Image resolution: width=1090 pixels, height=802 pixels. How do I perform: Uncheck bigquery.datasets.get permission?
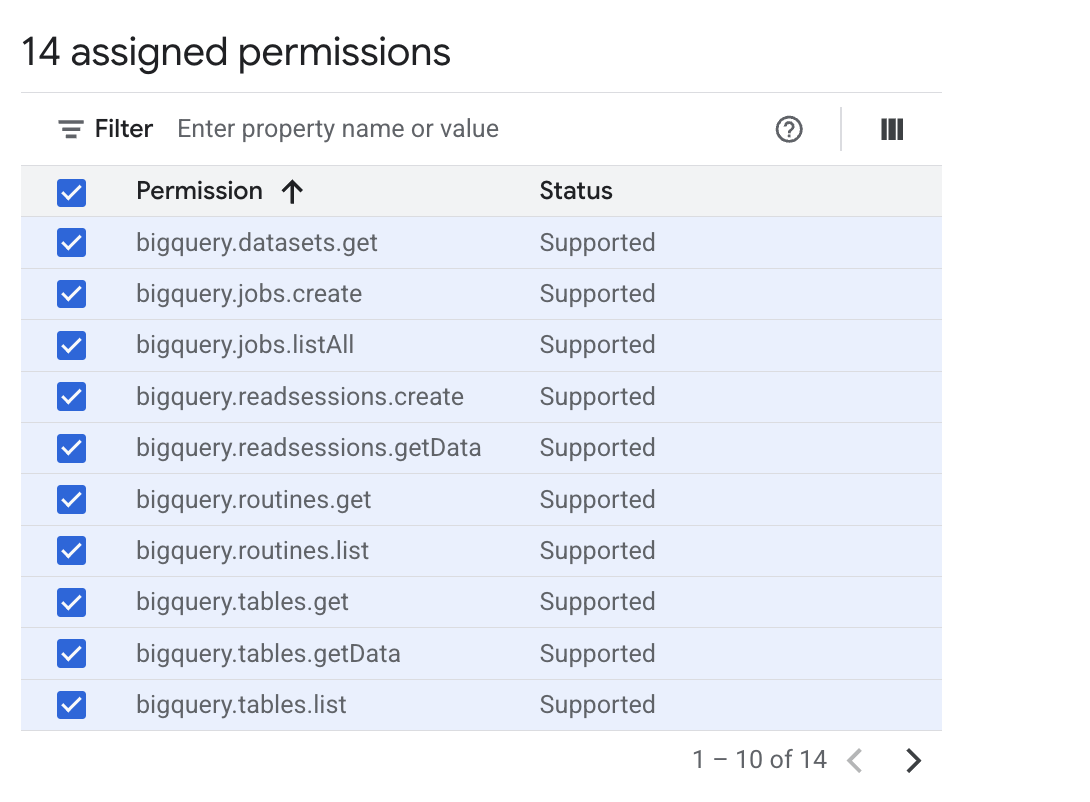[x=71, y=242]
